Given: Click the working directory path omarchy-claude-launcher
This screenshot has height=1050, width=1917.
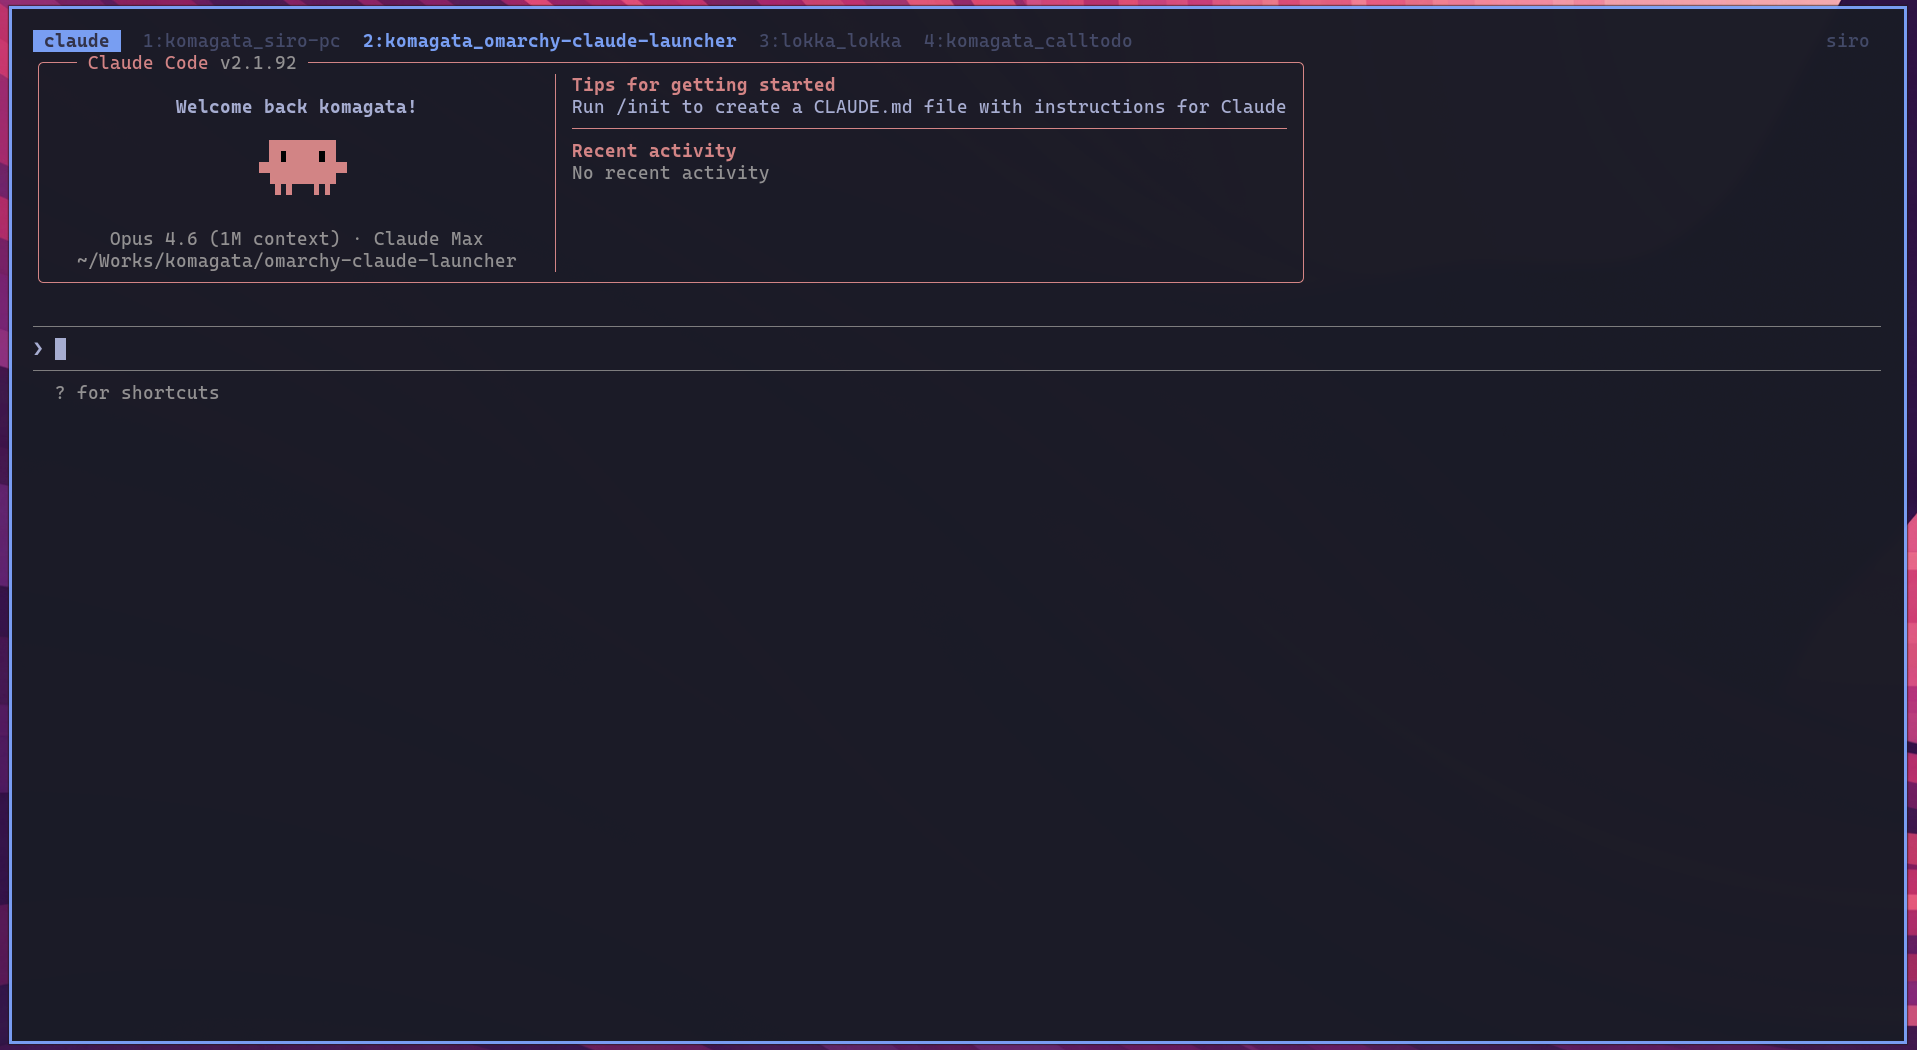Looking at the screenshot, I should click(x=296, y=261).
